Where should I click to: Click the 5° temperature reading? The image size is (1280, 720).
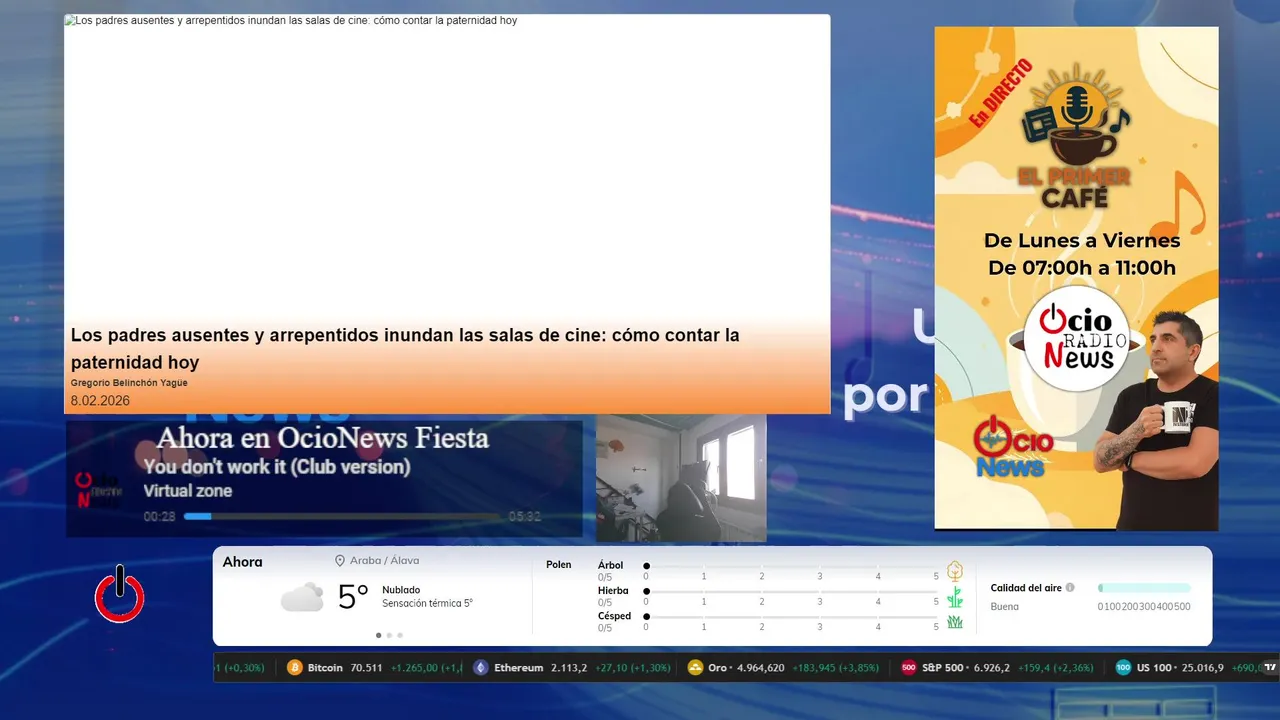click(x=353, y=597)
